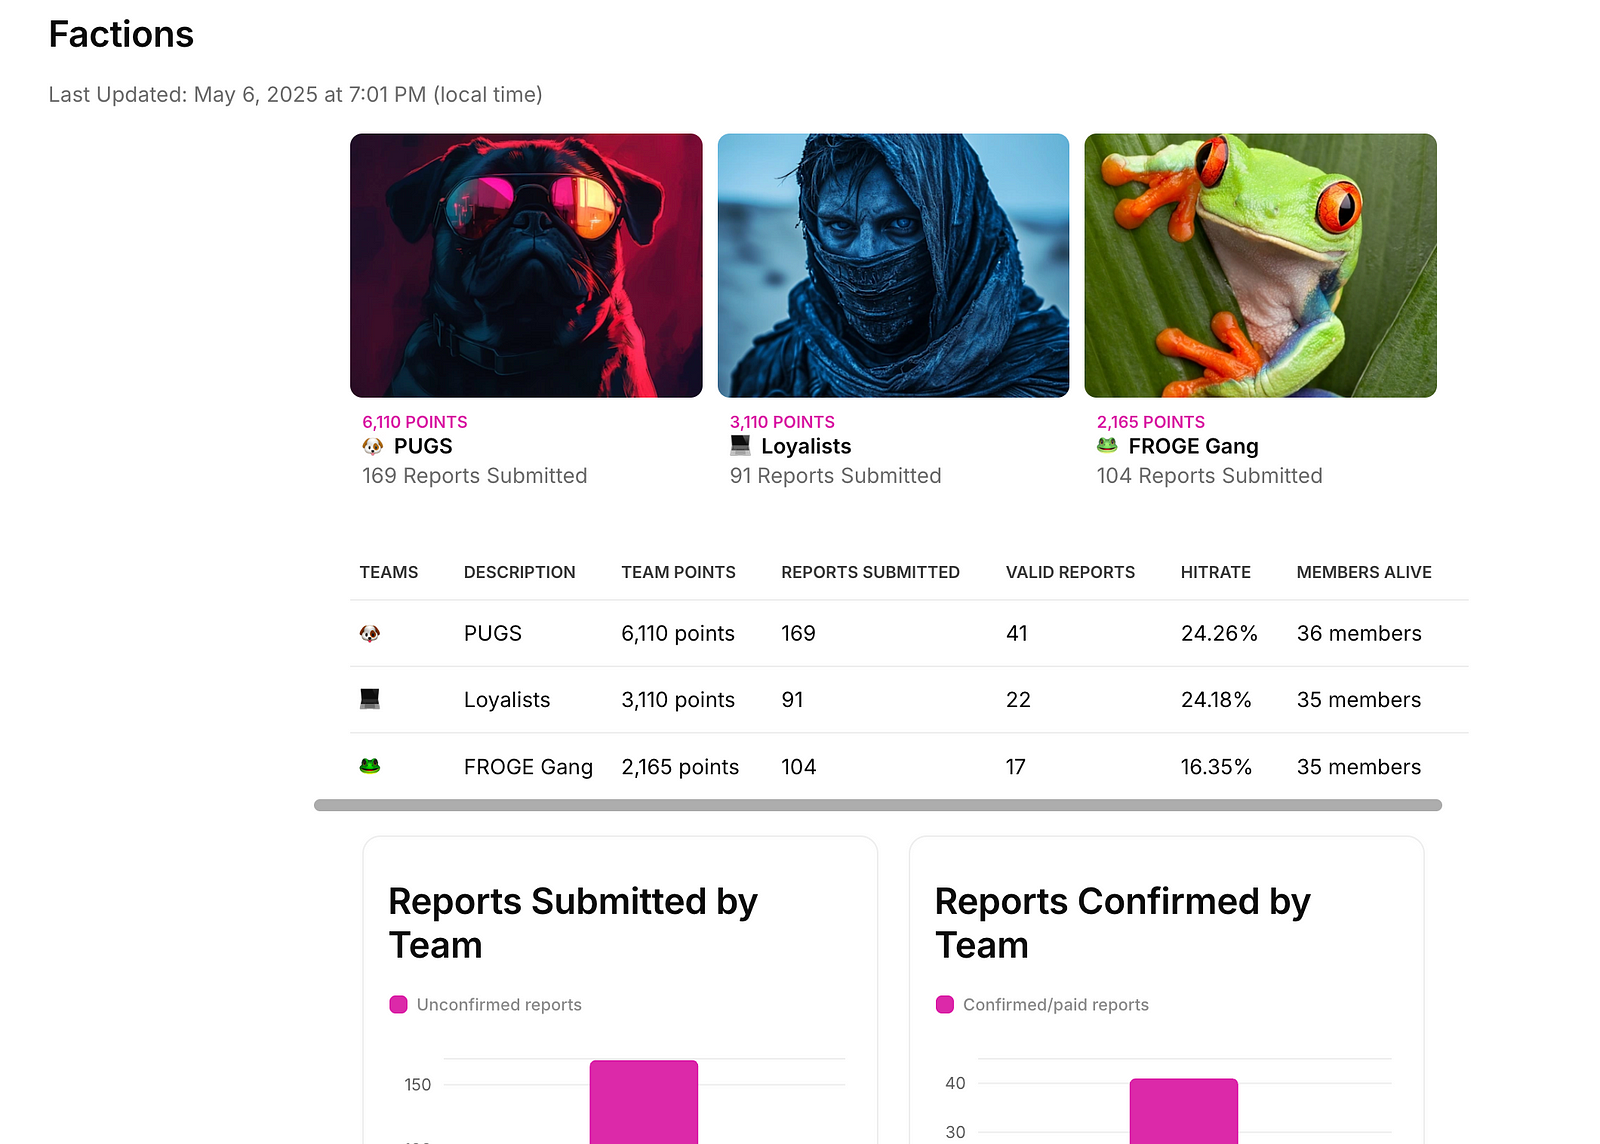Click the pug emoji icon beside PUGS card title
Screen dimensions: 1600x1144
(373, 446)
